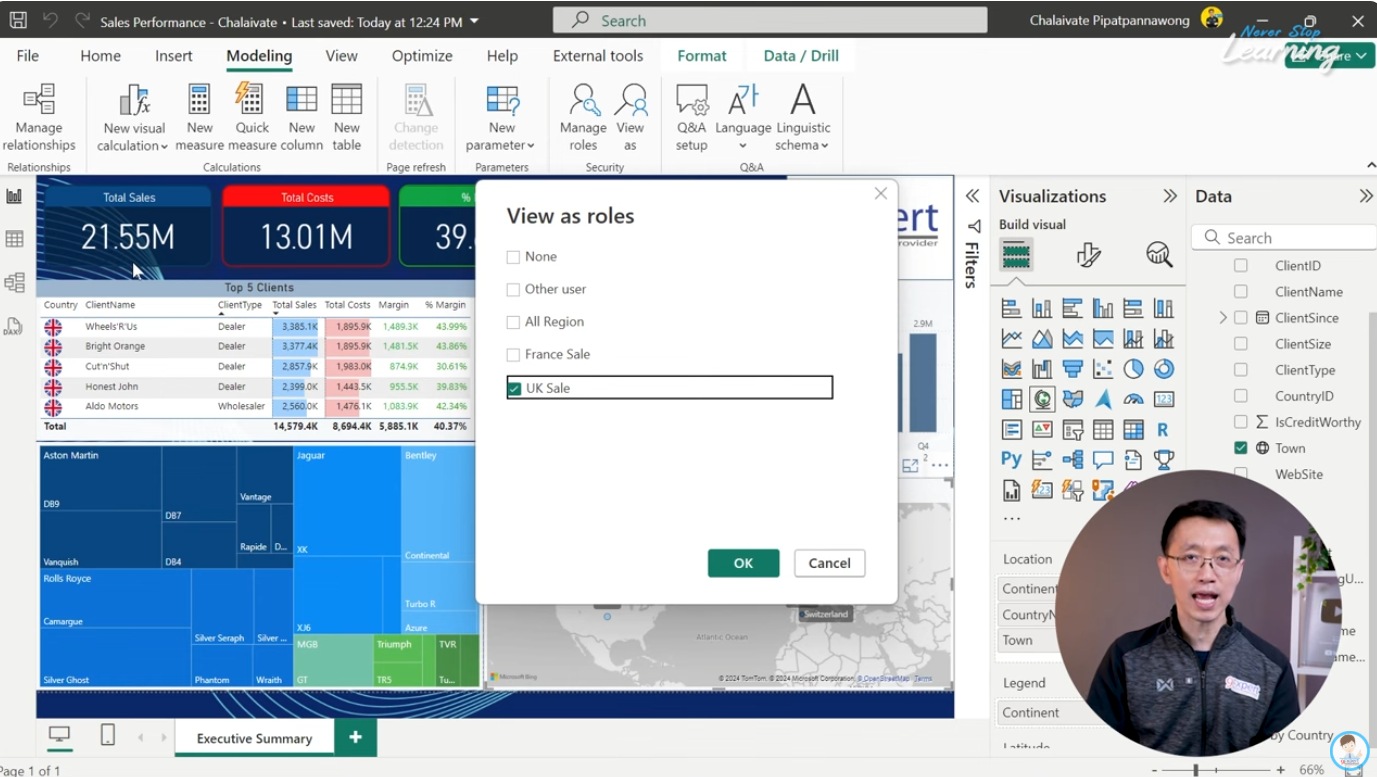The height and width of the screenshot is (777, 1377).
Task: Adjust the zoom slider in status bar
Action: pyautogui.click(x=1195, y=770)
